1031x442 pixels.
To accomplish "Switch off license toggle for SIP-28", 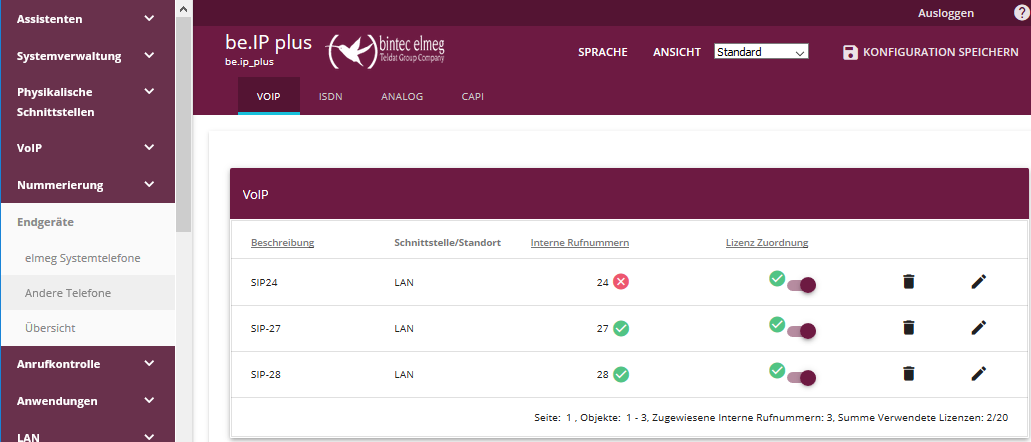I will pyautogui.click(x=801, y=377).
